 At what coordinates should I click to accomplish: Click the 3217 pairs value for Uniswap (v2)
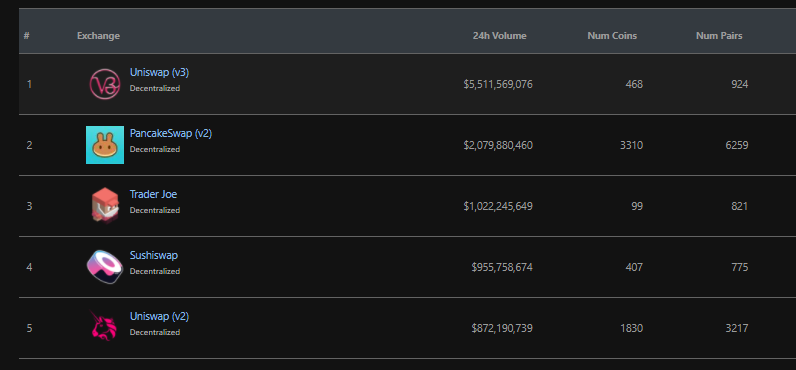(737, 328)
